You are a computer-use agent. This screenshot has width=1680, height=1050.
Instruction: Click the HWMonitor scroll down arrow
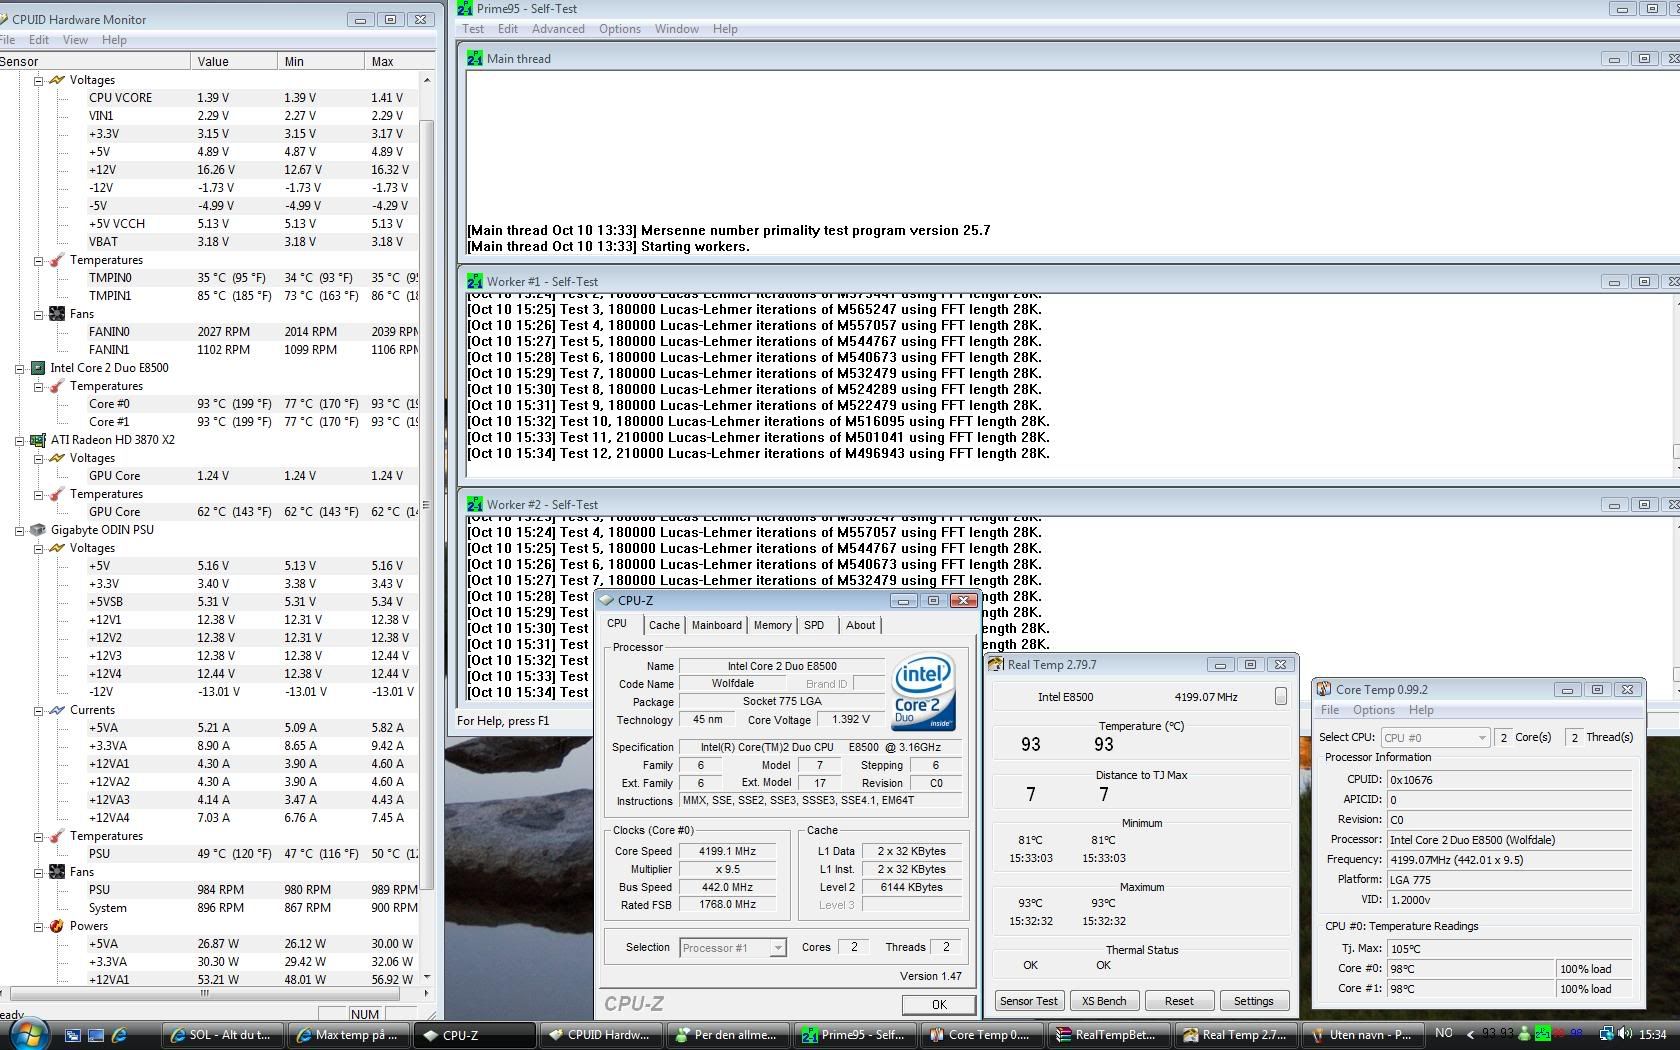click(427, 977)
